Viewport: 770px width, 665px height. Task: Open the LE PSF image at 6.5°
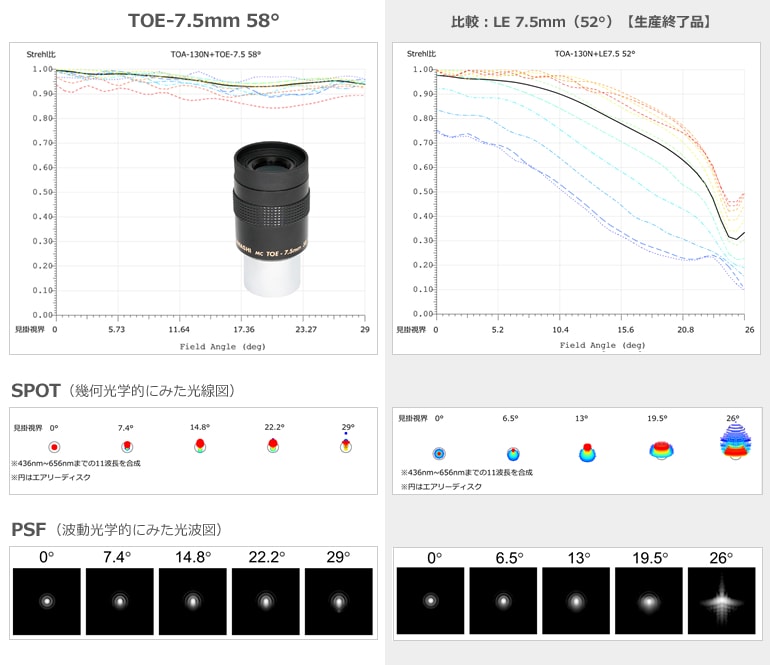(503, 601)
